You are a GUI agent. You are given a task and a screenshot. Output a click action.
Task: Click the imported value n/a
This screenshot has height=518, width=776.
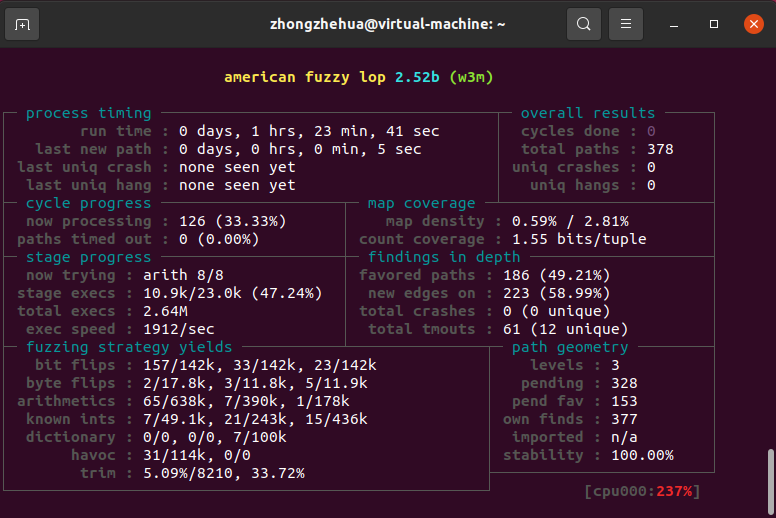[x=624, y=437]
